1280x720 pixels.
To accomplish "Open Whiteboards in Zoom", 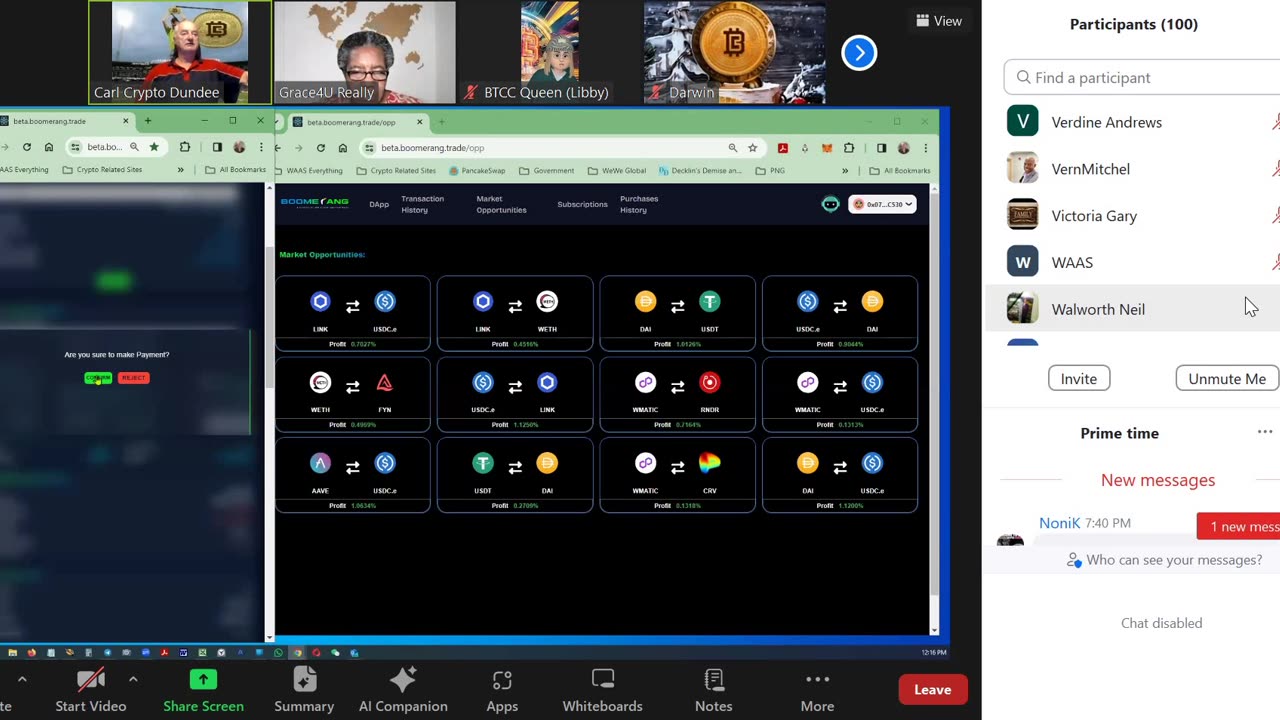I will (x=602, y=690).
